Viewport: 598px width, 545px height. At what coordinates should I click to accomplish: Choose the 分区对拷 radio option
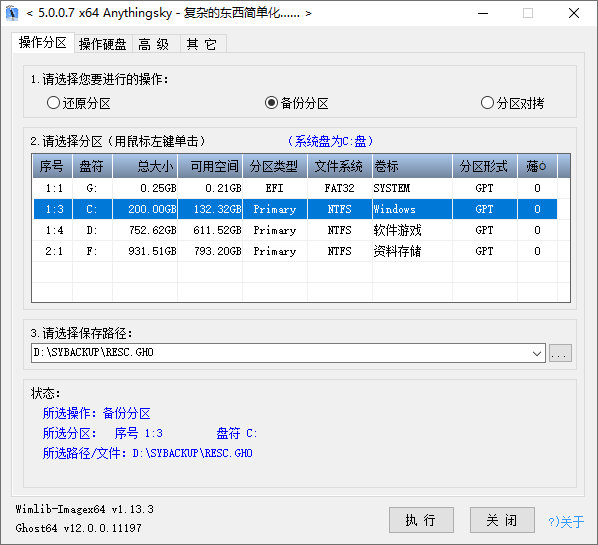point(512,103)
